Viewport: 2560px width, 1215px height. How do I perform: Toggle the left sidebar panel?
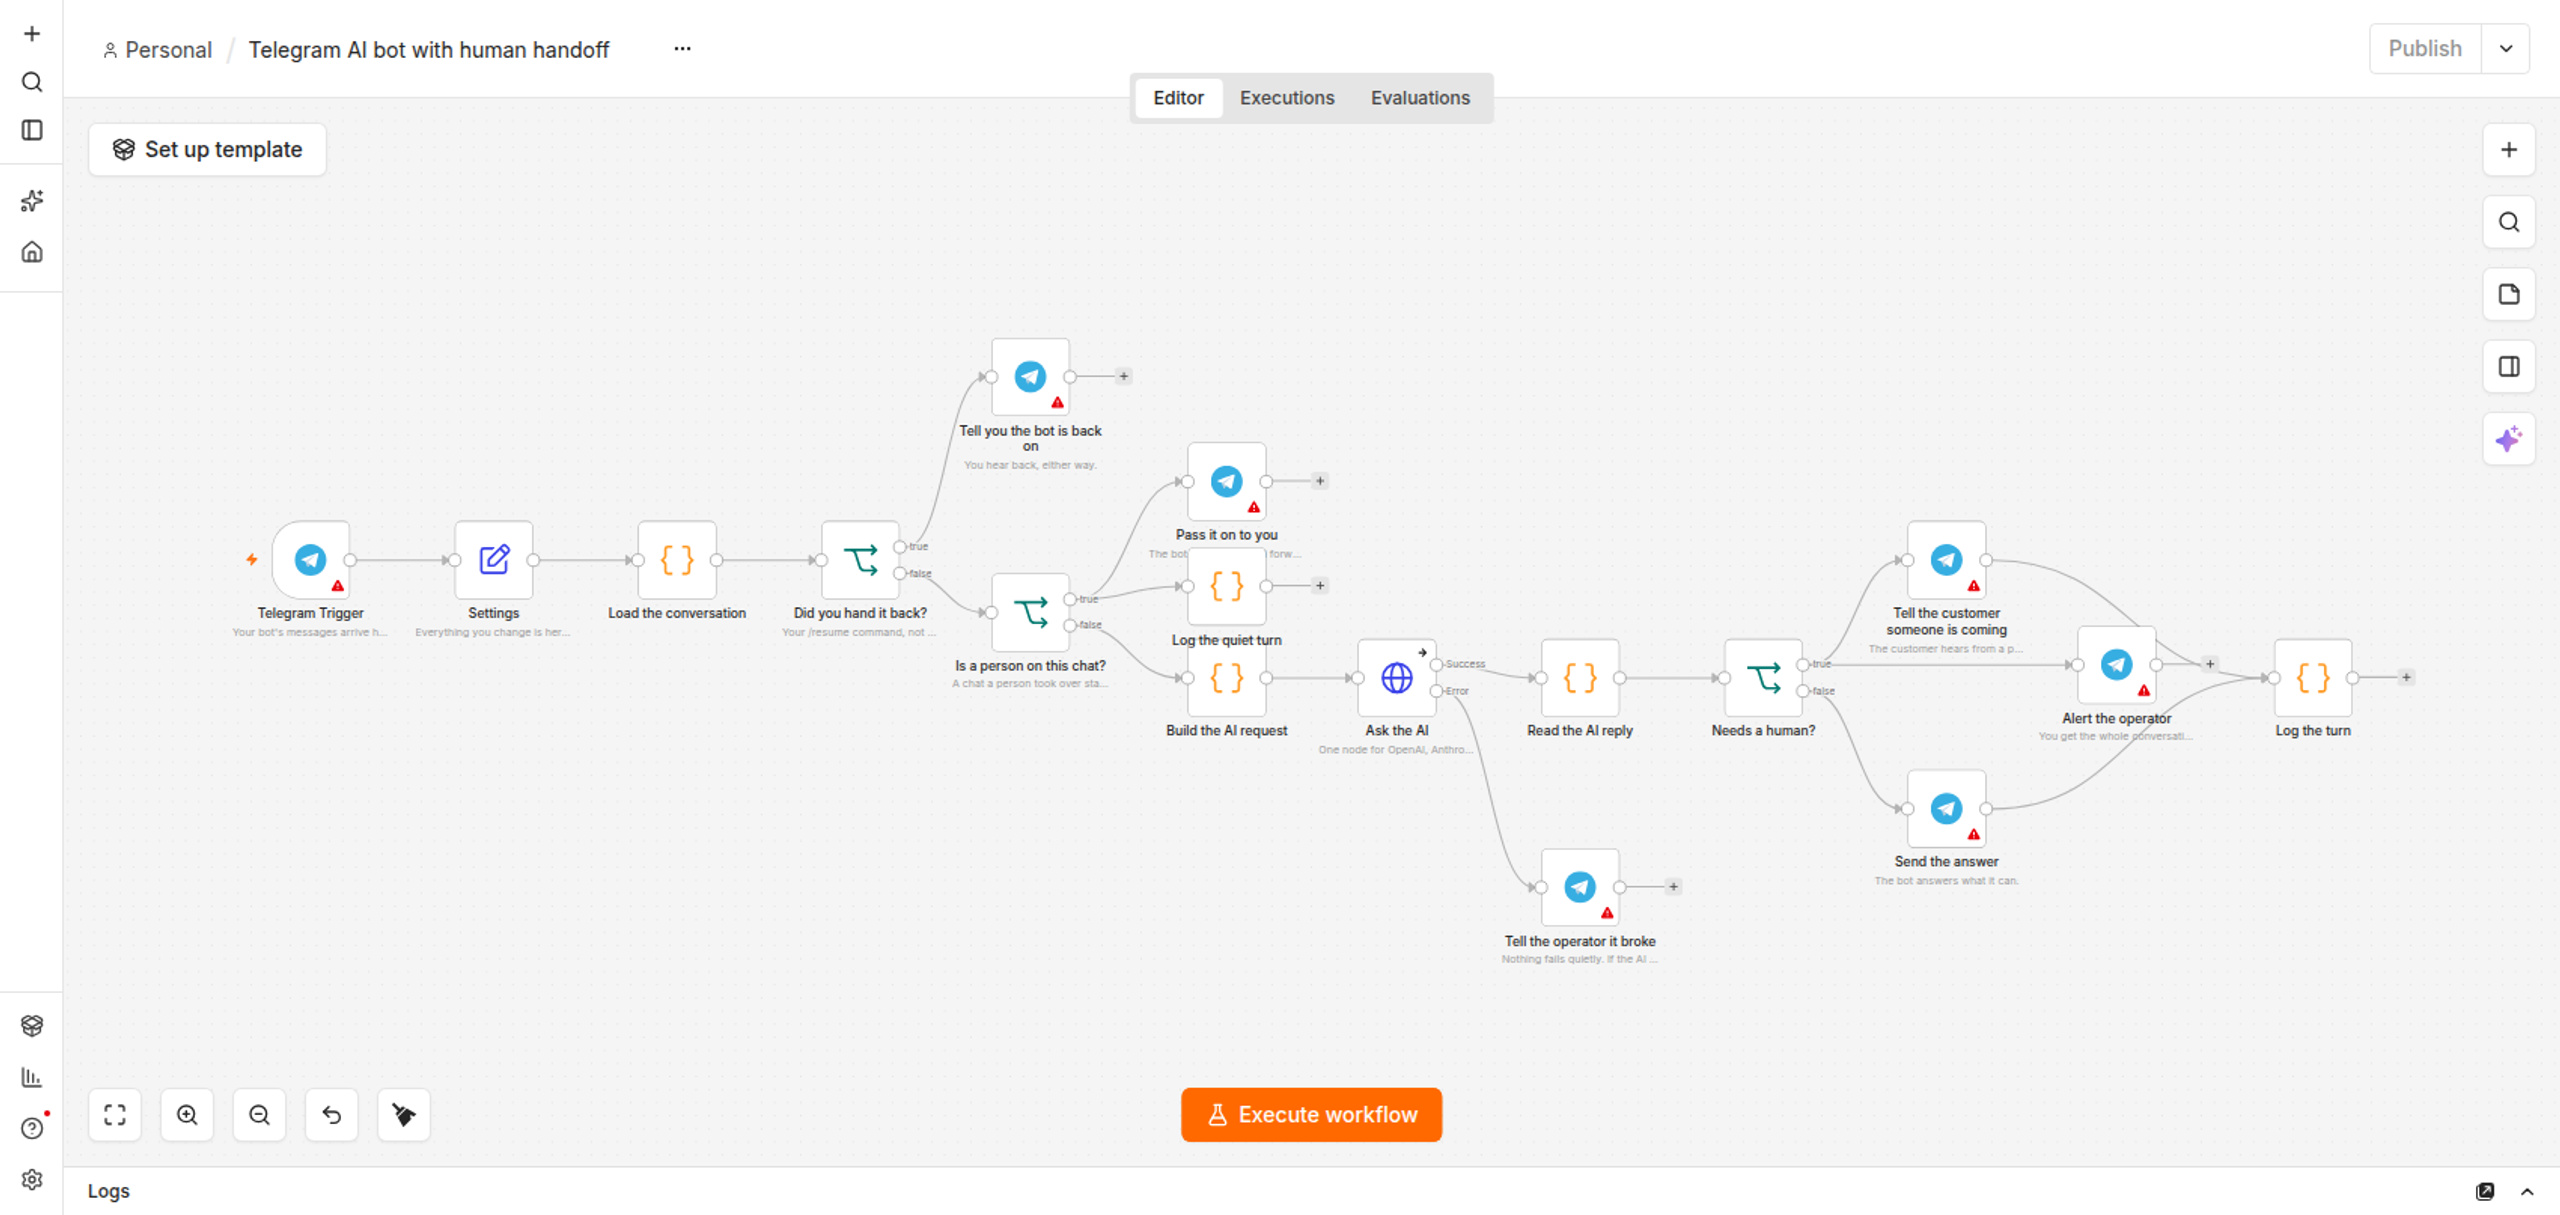coord(32,130)
